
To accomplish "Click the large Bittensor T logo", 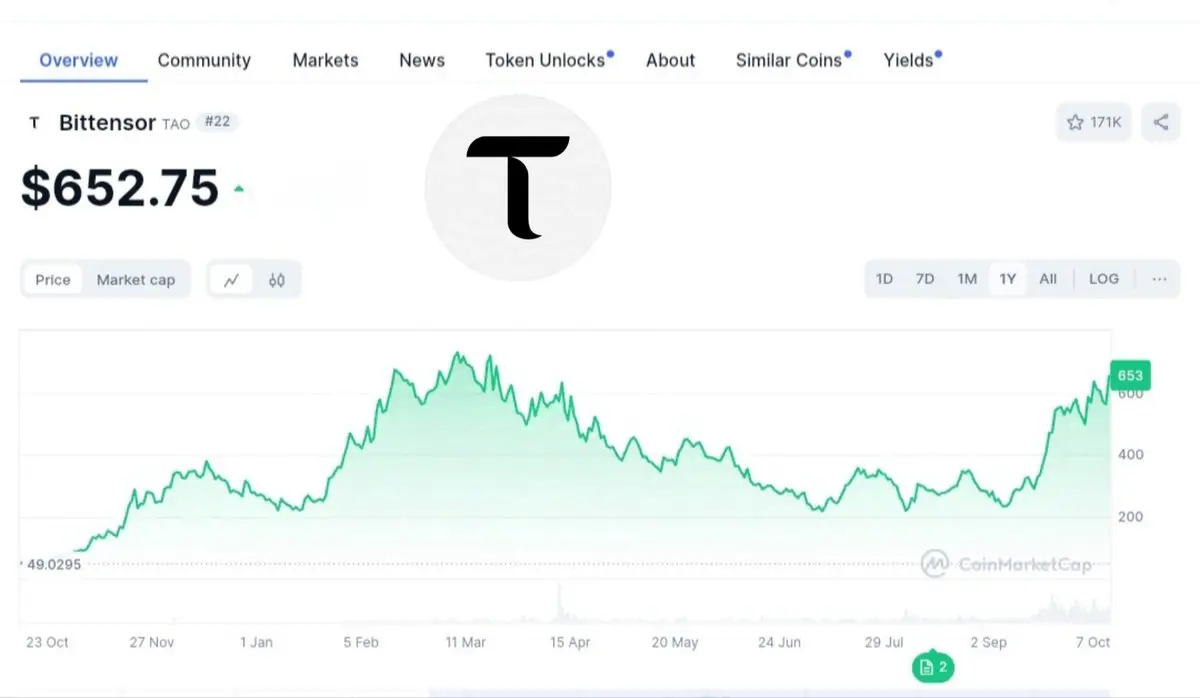I will pyautogui.click(x=518, y=188).
